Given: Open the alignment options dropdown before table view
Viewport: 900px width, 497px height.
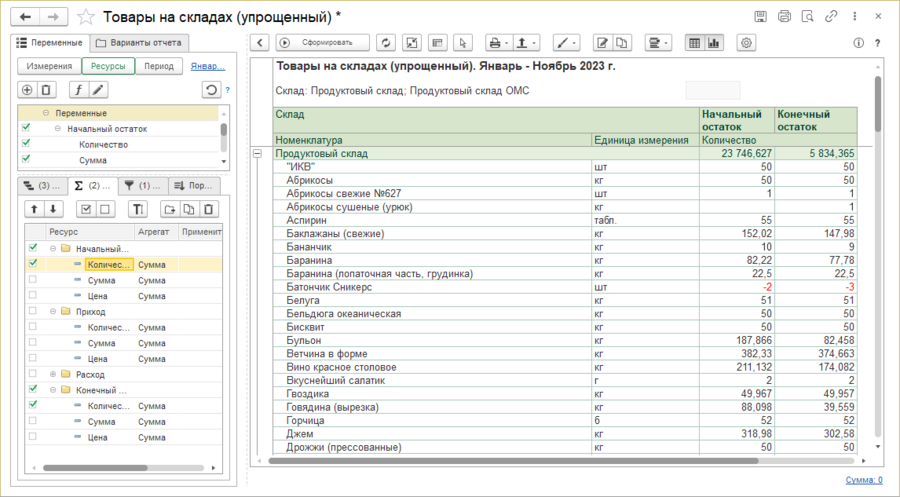Looking at the screenshot, I should (x=658, y=42).
